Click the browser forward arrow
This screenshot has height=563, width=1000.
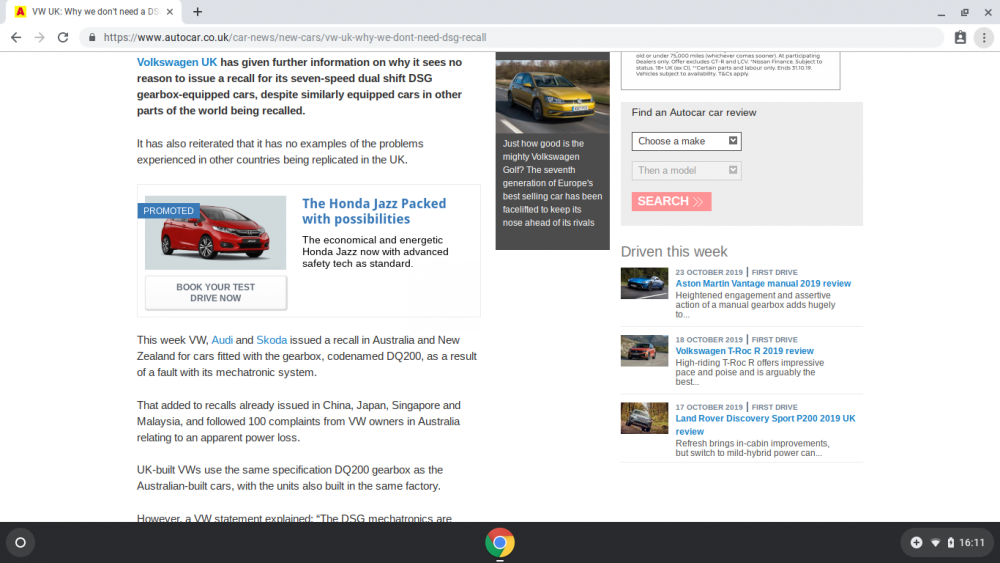40,38
